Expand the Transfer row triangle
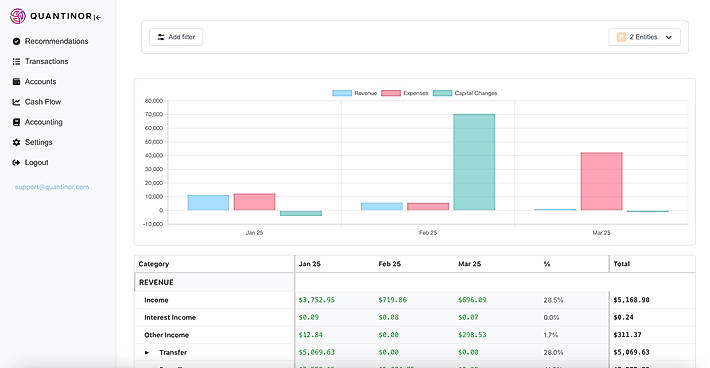 (x=147, y=352)
